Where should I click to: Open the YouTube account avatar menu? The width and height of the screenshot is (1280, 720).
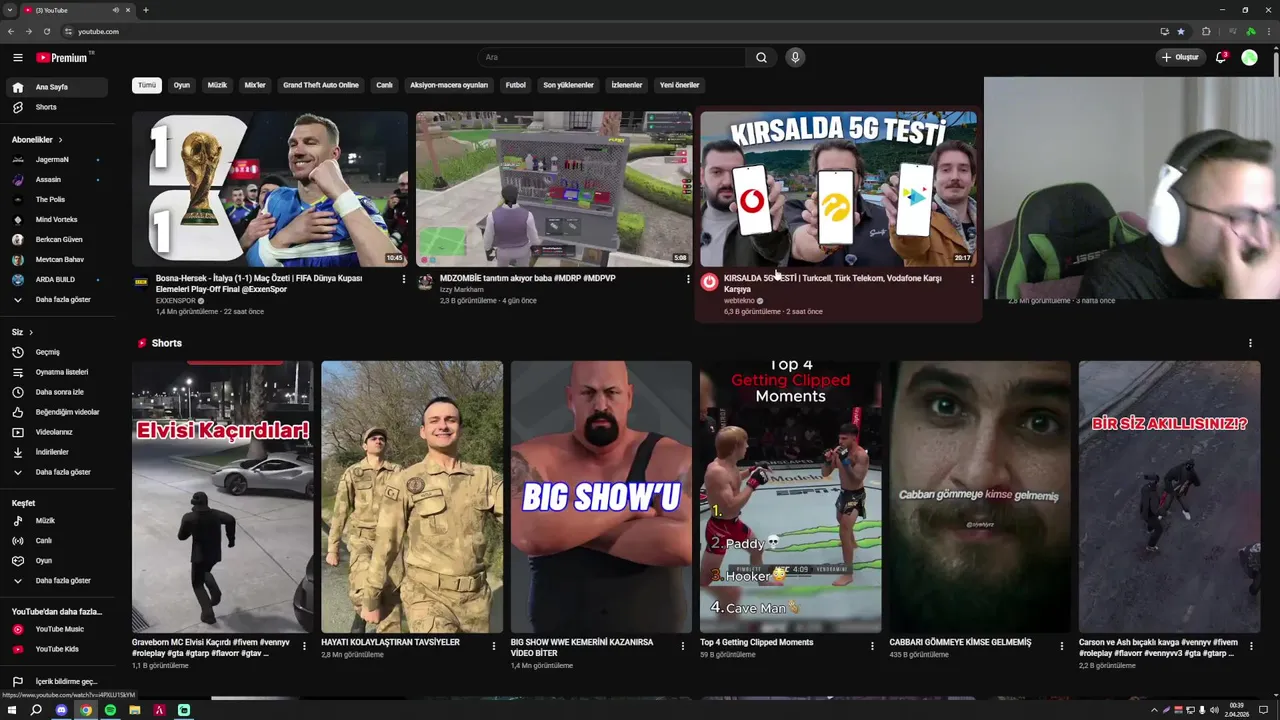(x=1249, y=58)
